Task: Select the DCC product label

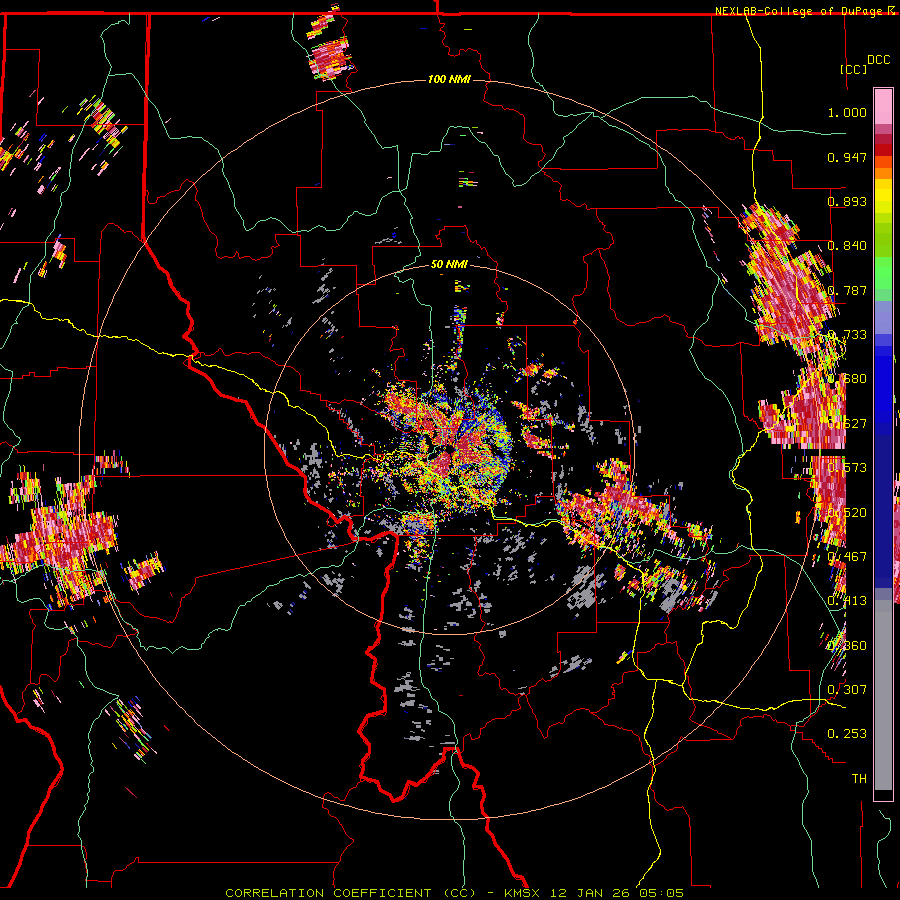Action: coord(878,60)
